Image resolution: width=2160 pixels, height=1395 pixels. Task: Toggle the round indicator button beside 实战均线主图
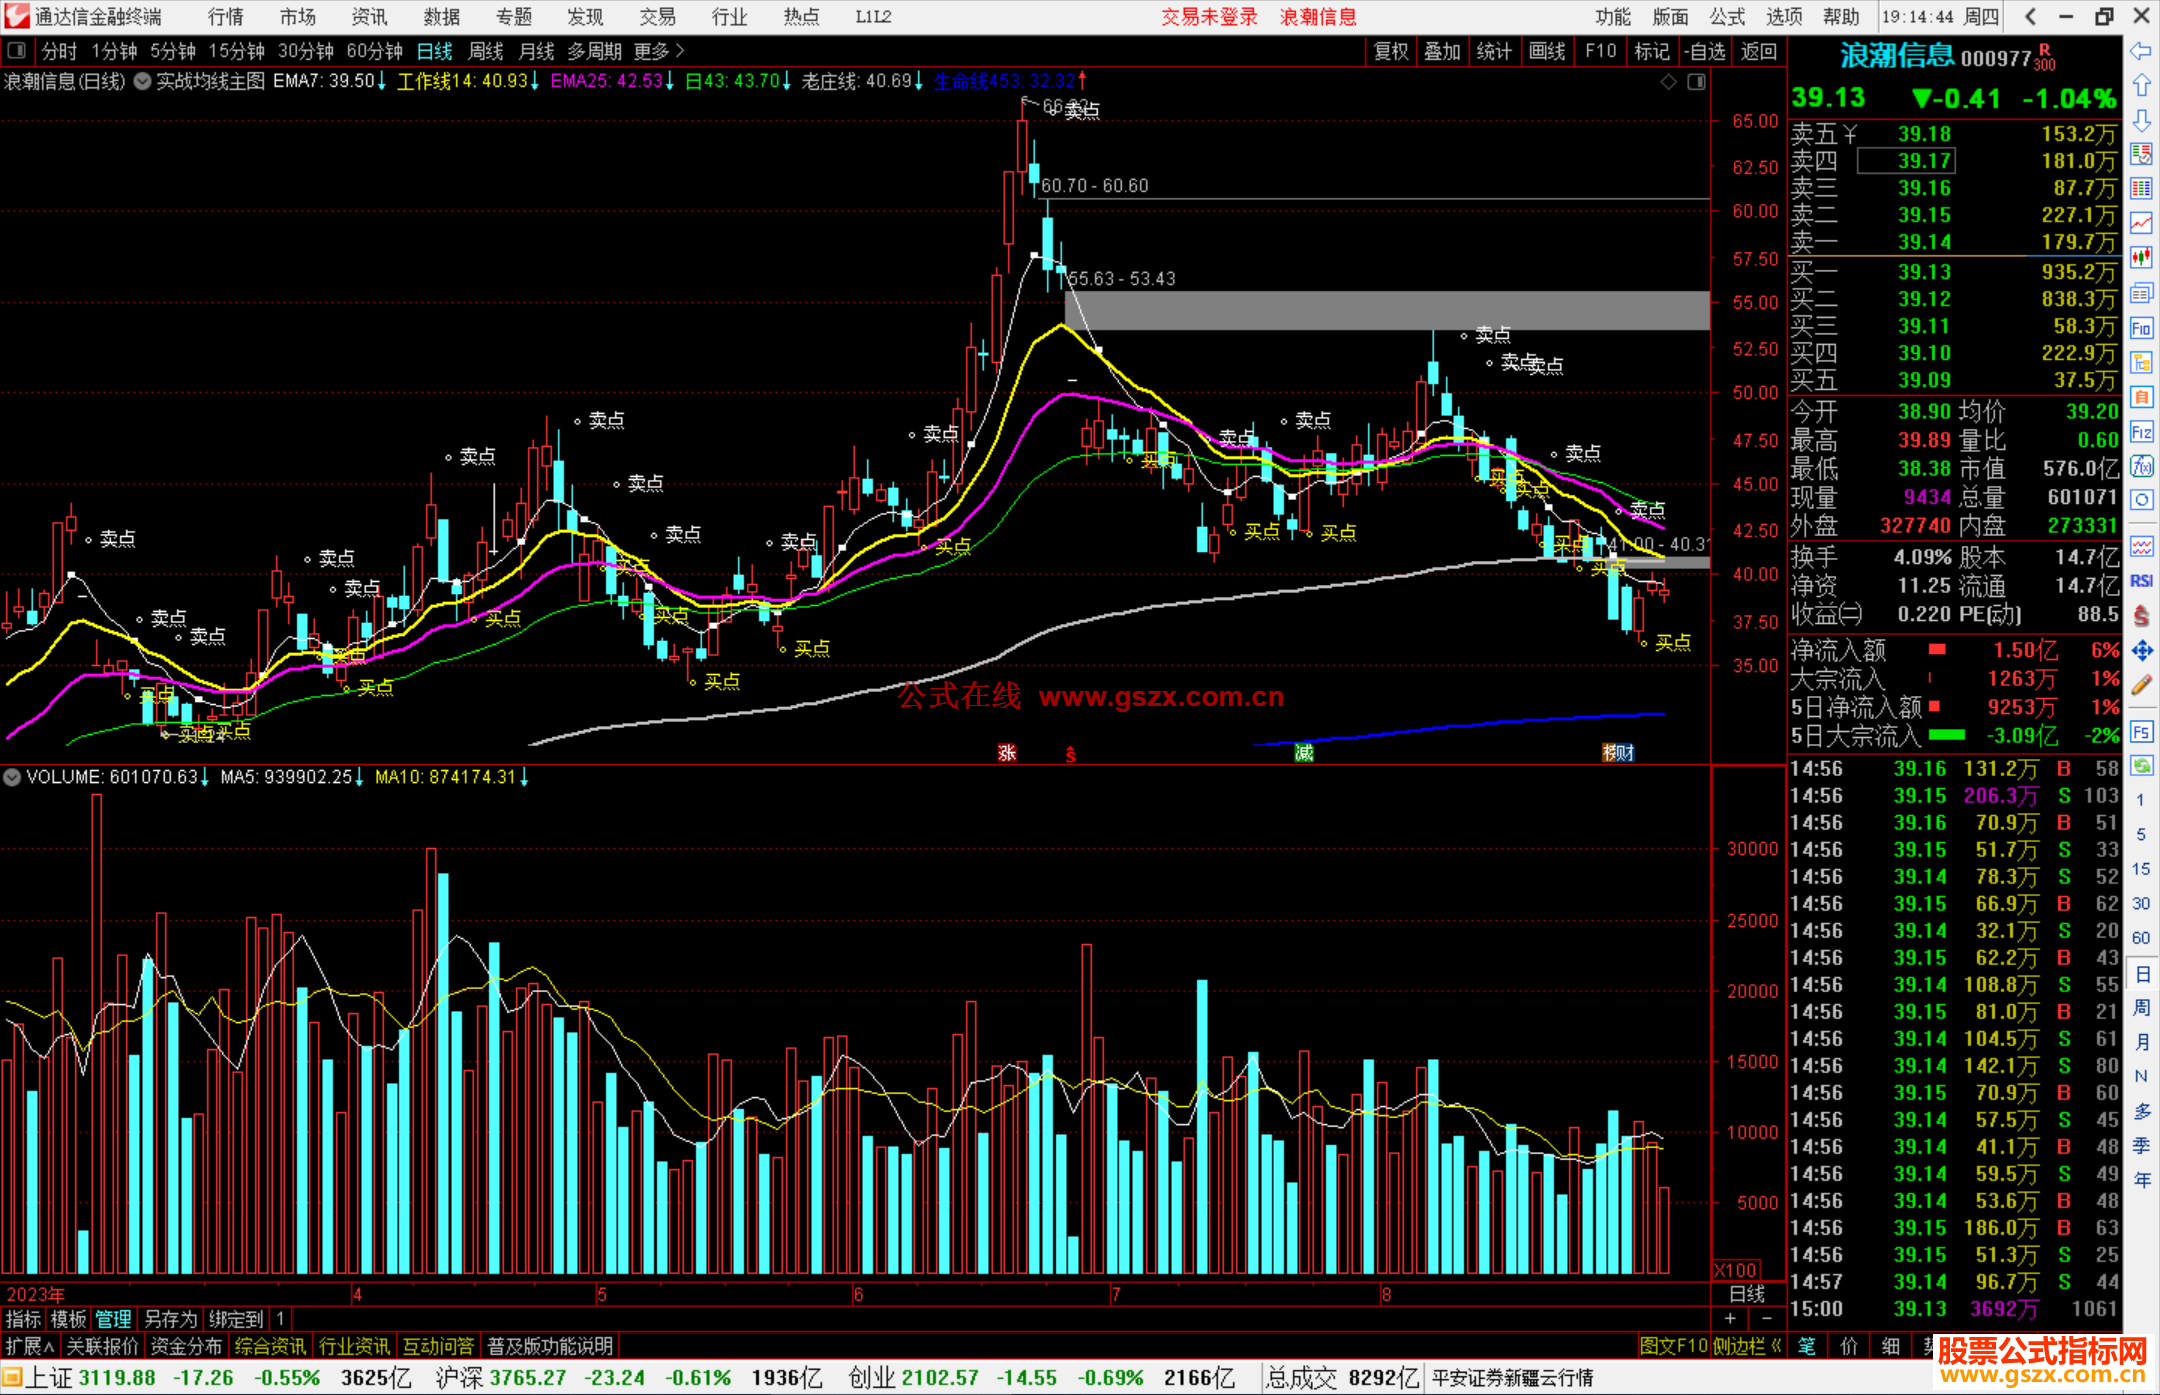pos(142,81)
